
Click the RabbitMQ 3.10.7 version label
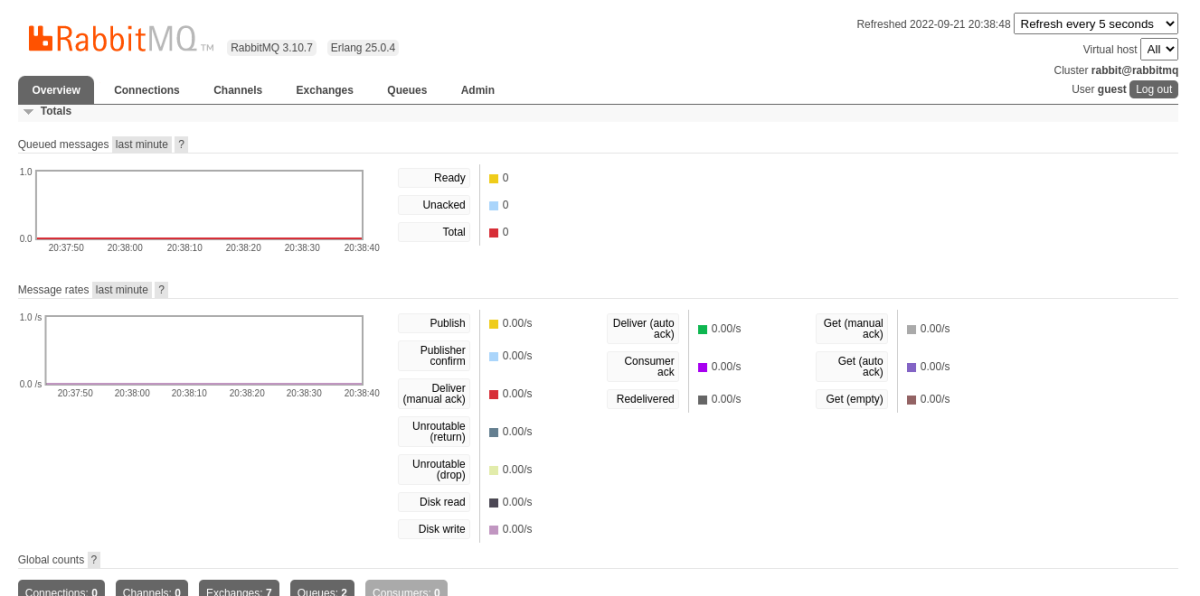272,48
